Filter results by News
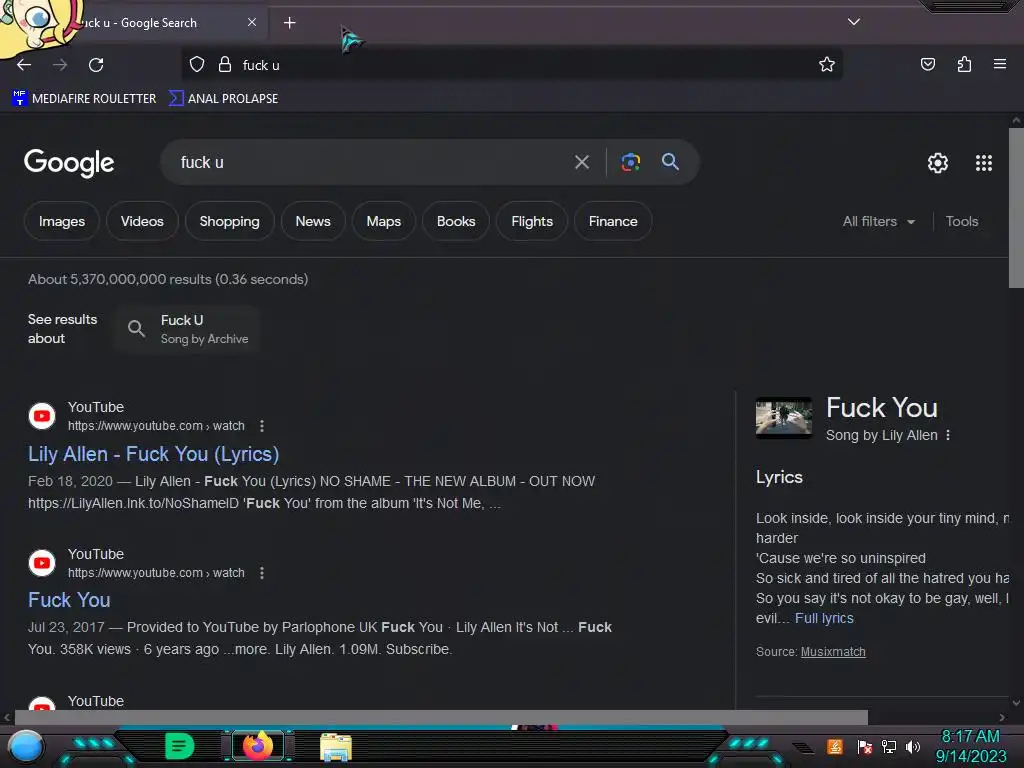Image resolution: width=1024 pixels, height=768 pixels. coord(313,221)
